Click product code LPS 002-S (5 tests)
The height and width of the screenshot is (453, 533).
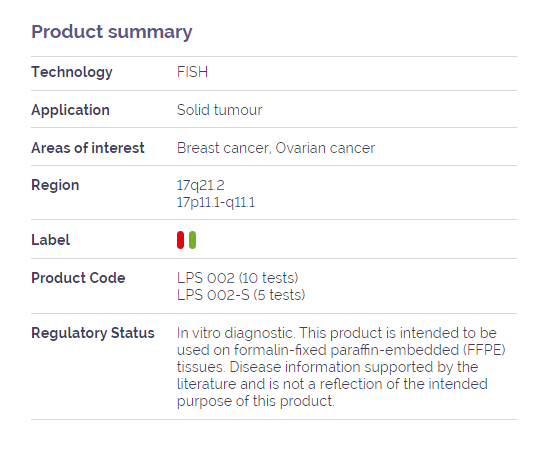coord(241,295)
